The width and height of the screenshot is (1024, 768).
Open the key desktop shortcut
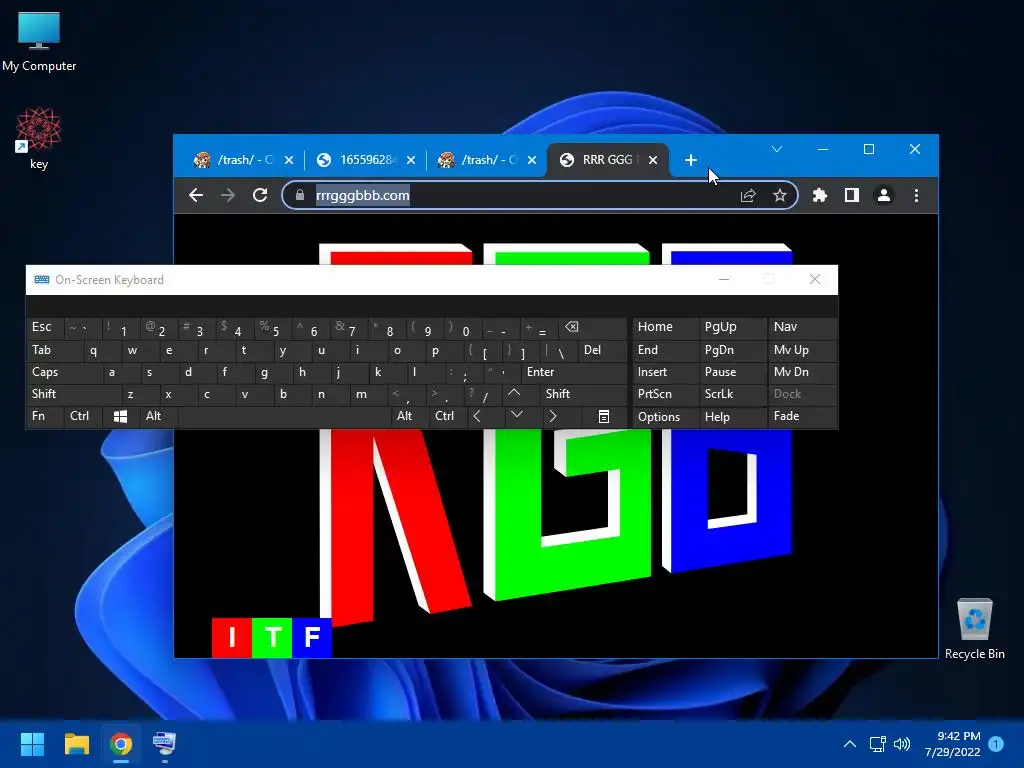(39, 138)
